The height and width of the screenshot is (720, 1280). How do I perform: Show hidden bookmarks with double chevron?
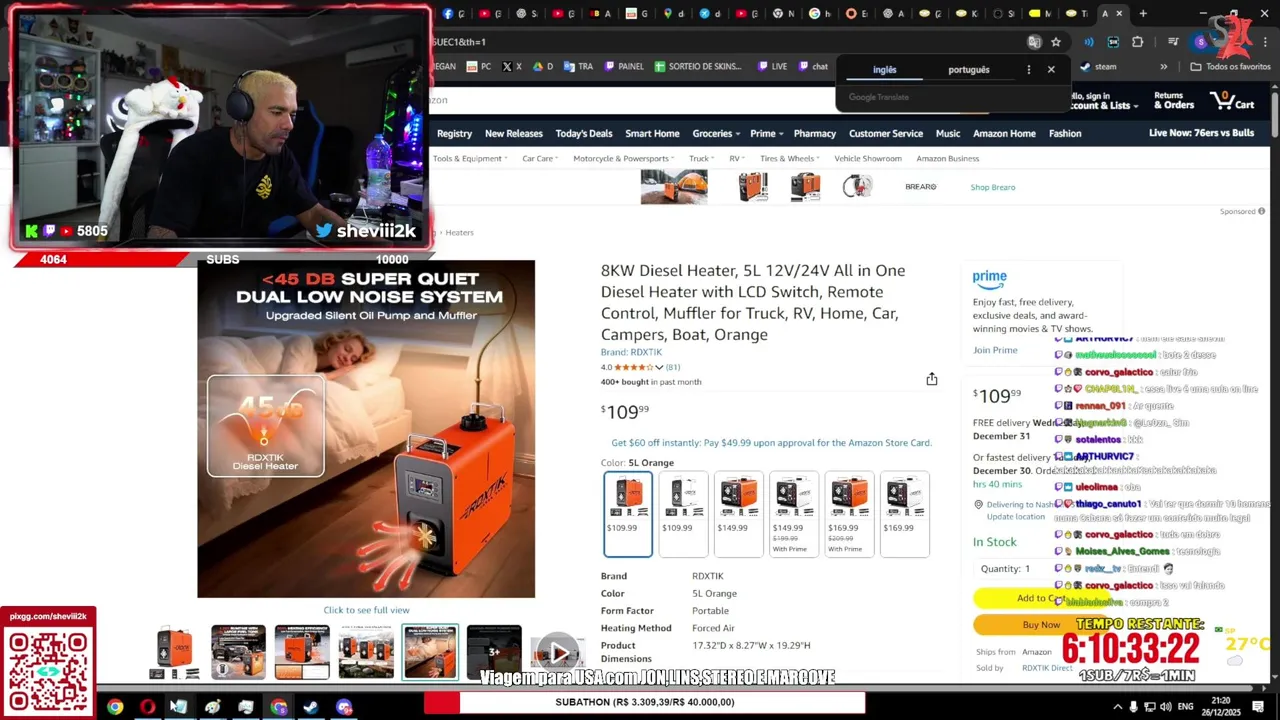[x=1163, y=67]
